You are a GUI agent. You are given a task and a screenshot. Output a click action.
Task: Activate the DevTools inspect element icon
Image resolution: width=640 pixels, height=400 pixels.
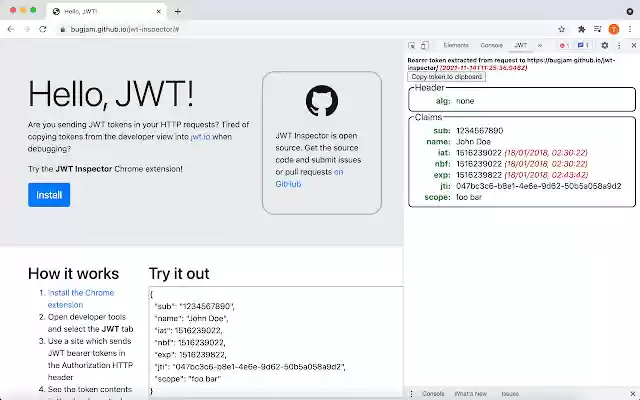[x=411, y=46]
